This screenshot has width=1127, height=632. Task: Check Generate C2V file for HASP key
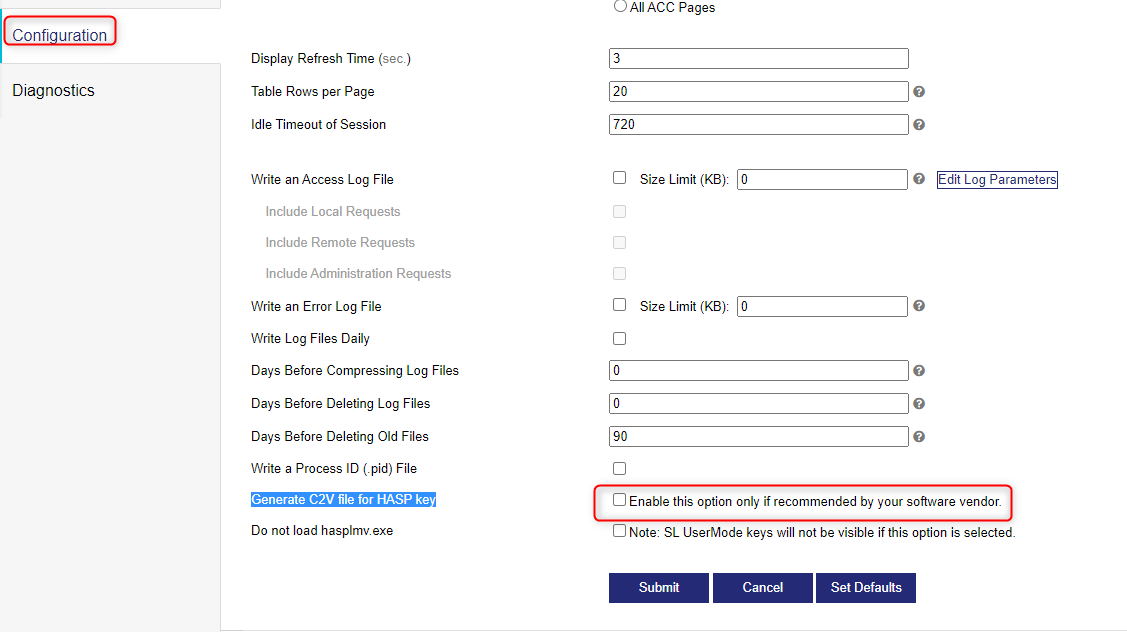[620, 500]
